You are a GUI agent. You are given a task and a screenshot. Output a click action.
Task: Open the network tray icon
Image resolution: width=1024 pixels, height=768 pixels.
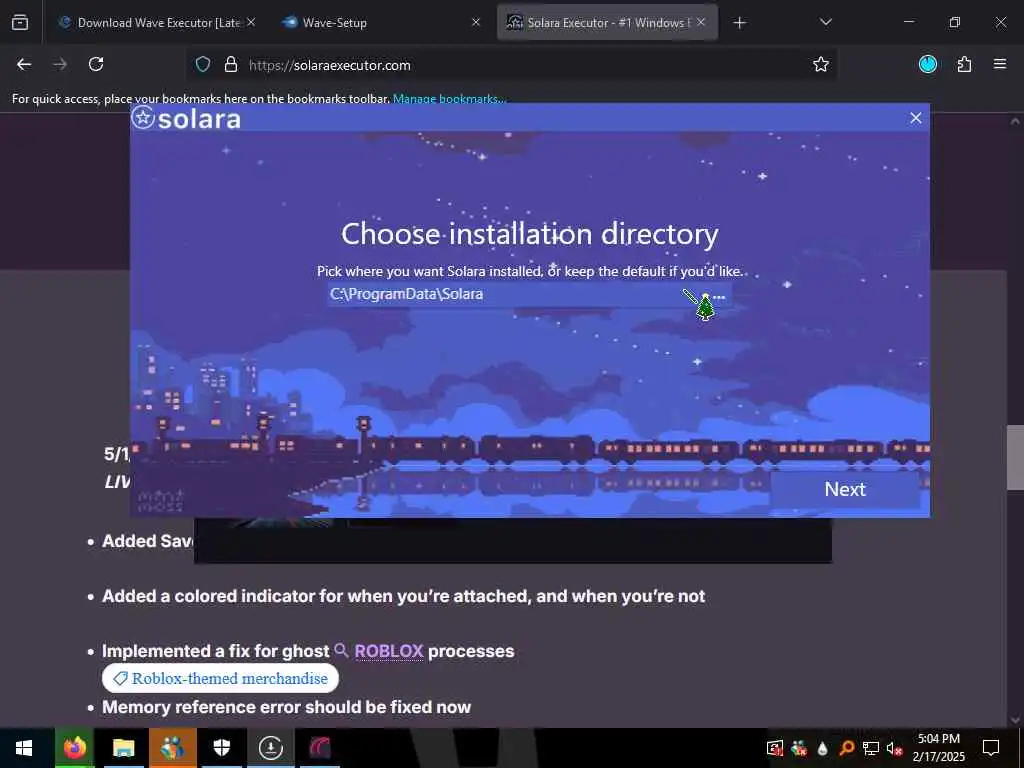(871, 748)
